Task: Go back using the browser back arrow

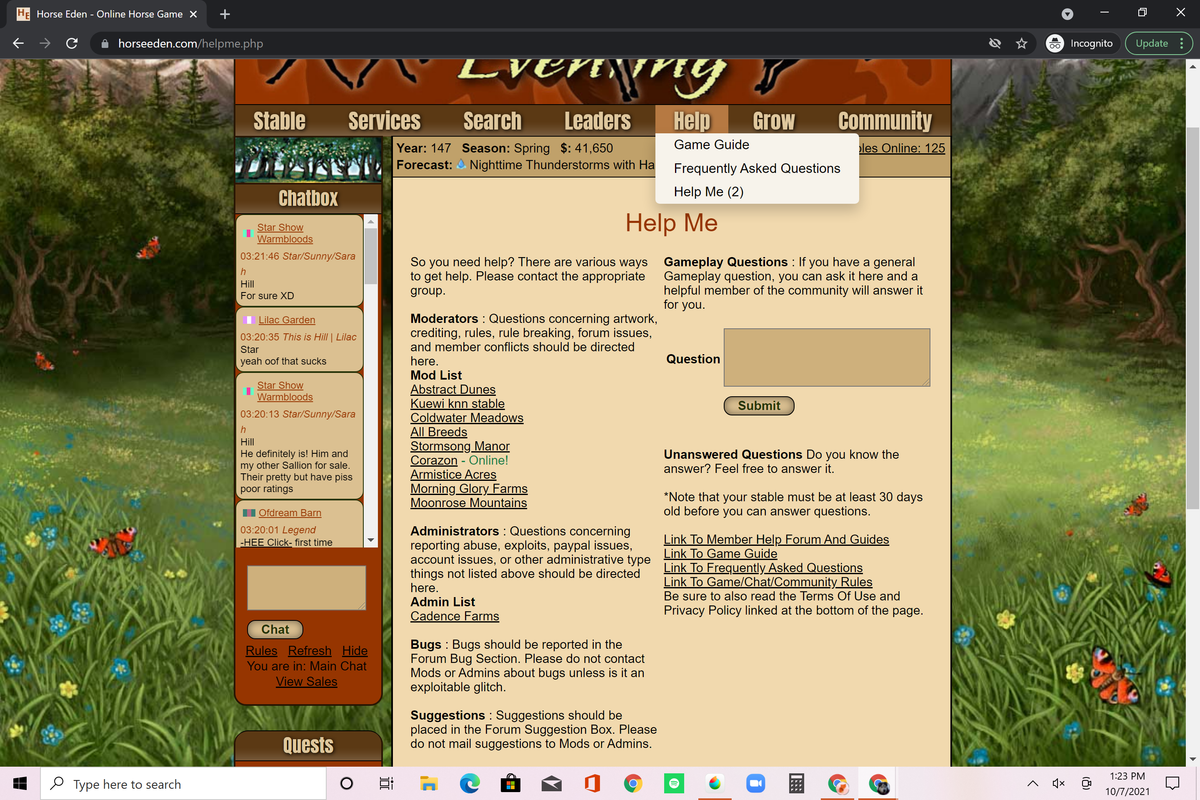Action: (x=19, y=43)
